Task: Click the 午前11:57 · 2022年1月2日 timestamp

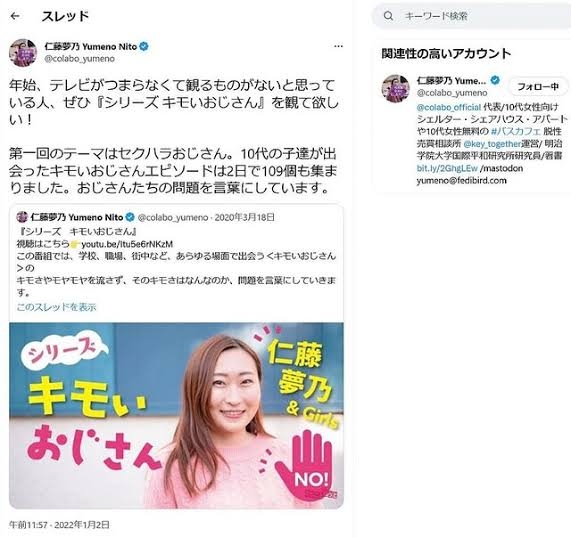Action: (x=59, y=525)
